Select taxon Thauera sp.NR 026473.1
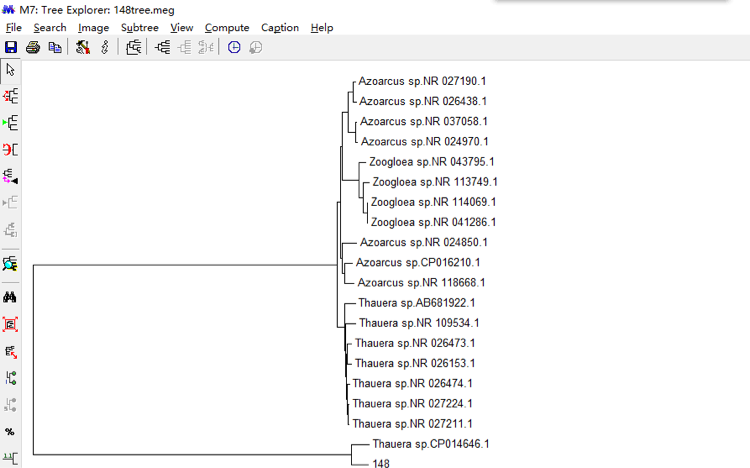This screenshot has width=750, height=468. 415,343
